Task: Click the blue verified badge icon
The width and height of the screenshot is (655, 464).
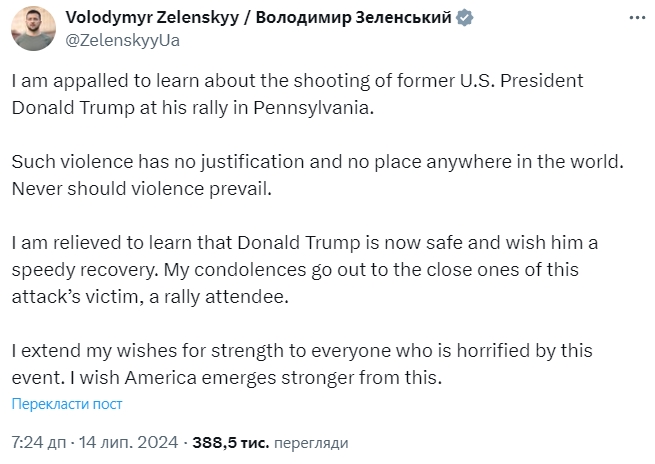Action: coord(465,18)
